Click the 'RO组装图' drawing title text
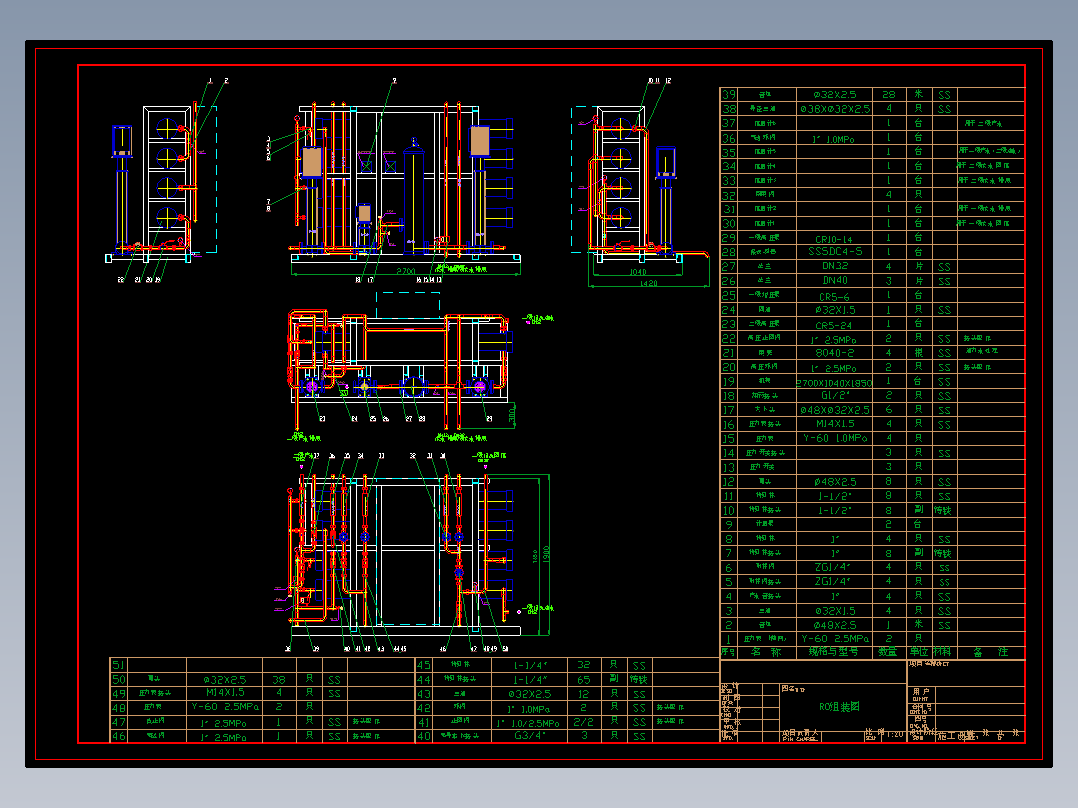 [x=839, y=707]
